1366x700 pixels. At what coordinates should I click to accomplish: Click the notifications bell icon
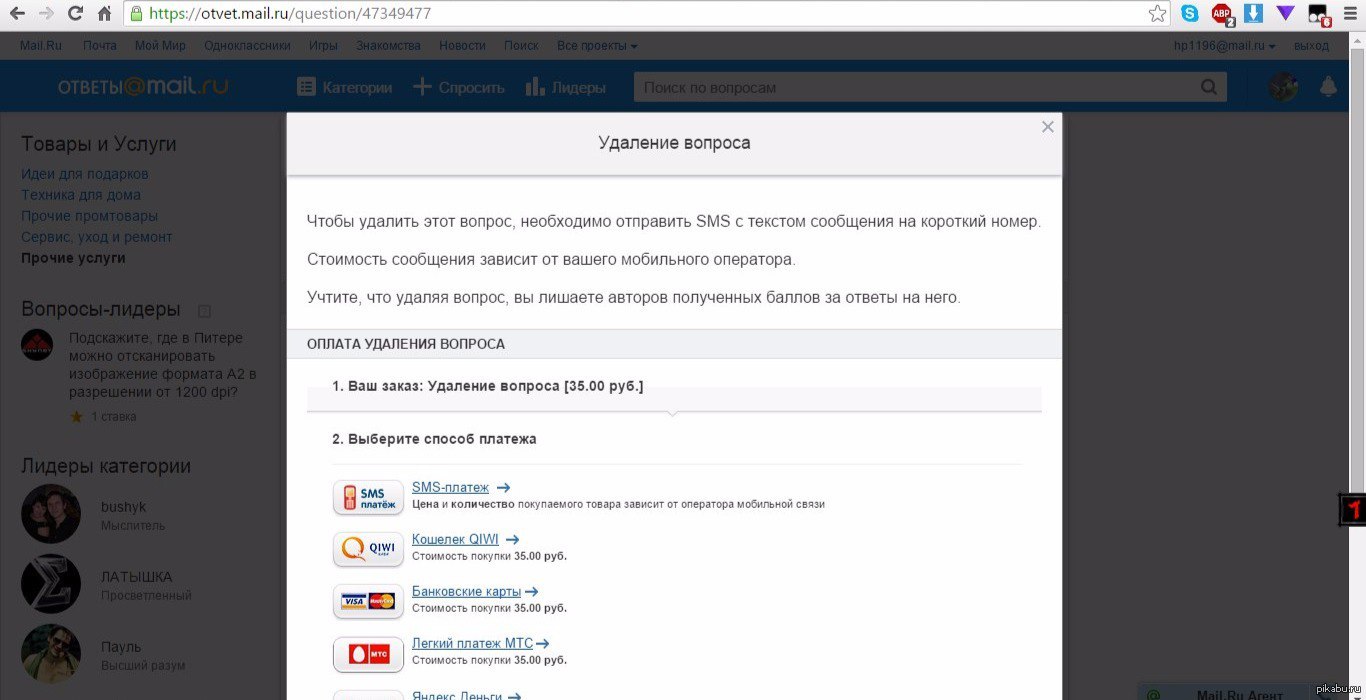tap(1328, 87)
